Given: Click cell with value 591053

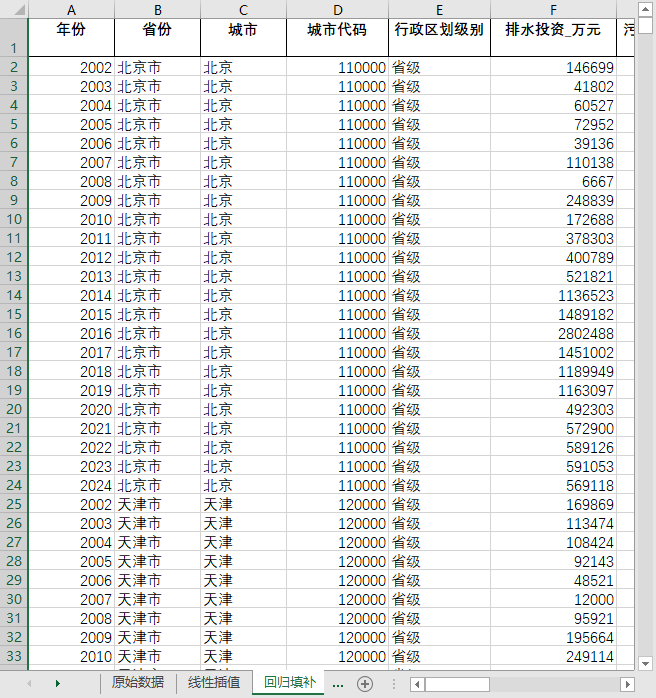Looking at the screenshot, I should [553, 466].
